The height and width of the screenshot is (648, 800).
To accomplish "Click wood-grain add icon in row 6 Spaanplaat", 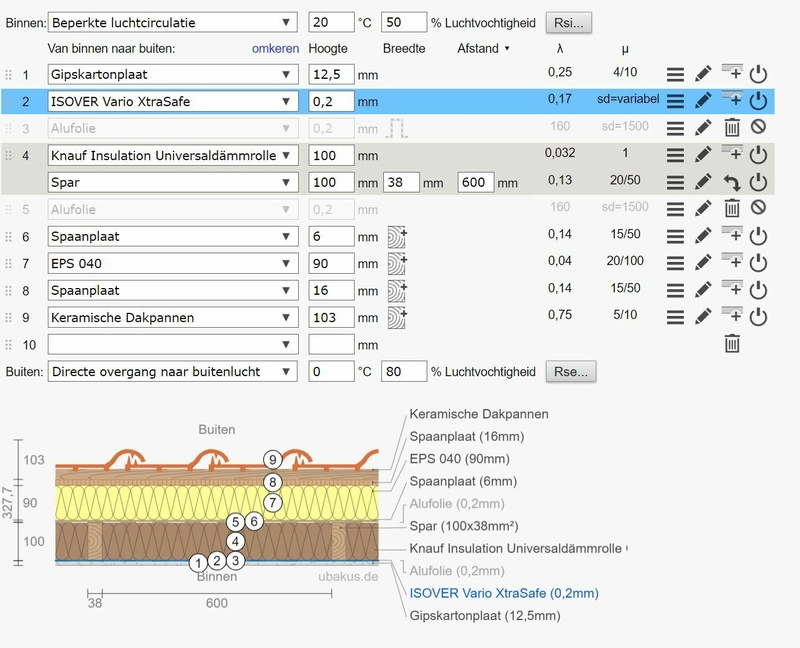I will [396, 237].
